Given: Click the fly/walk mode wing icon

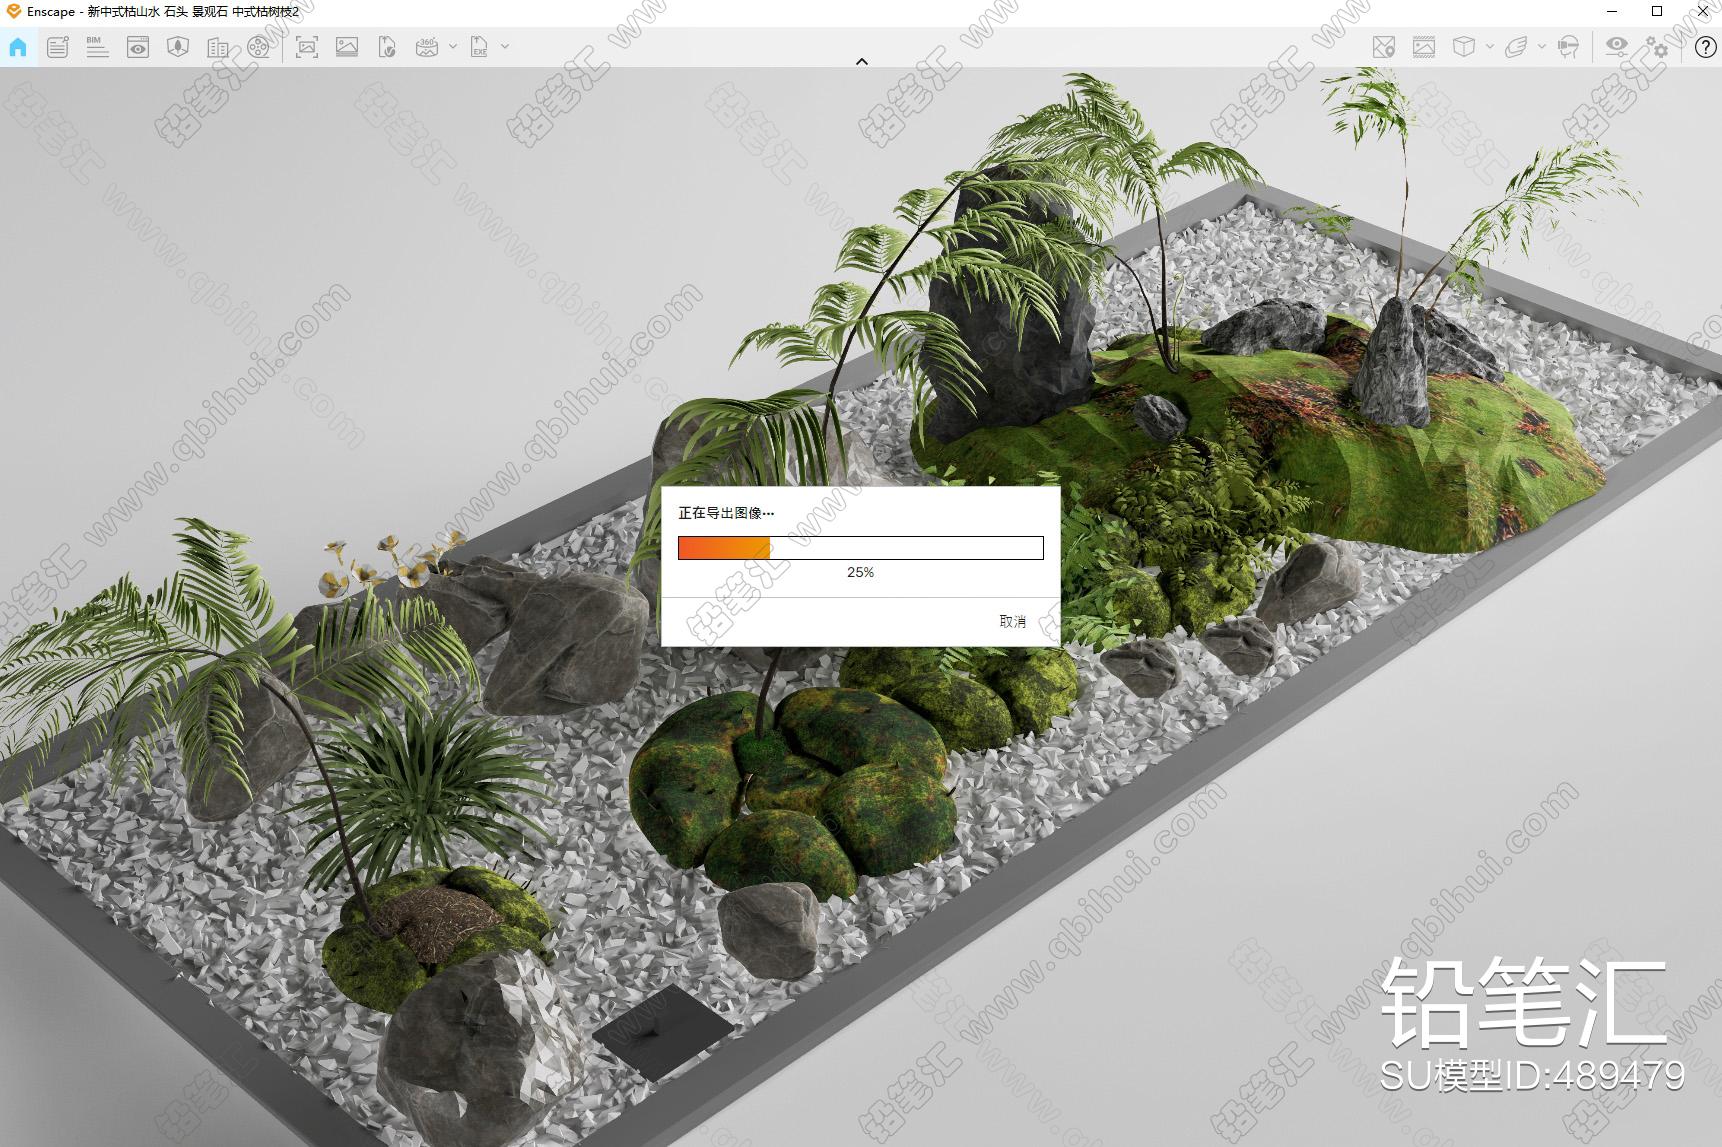Looking at the screenshot, I should click(x=1516, y=47).
